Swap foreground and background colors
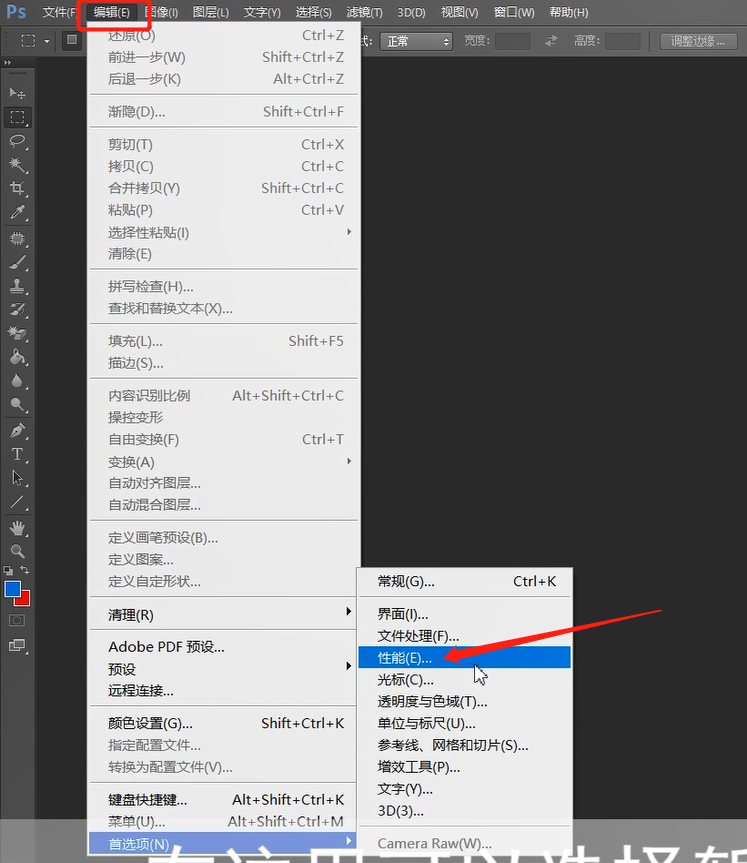 (25, 570)
